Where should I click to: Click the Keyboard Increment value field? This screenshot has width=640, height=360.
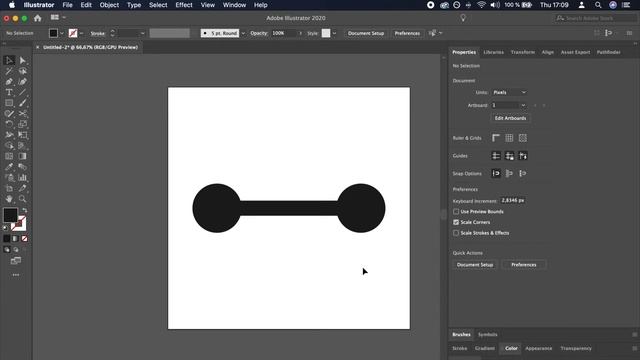click(x=513, y=200)
